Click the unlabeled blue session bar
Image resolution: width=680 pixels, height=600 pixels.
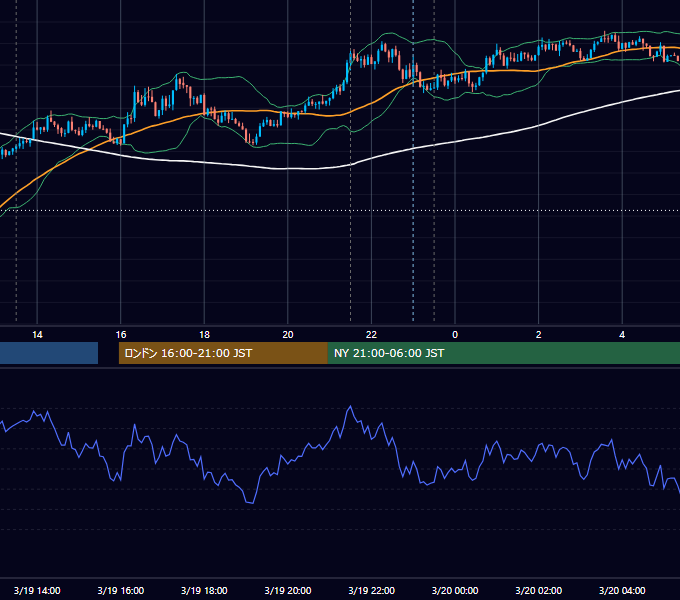49,353
